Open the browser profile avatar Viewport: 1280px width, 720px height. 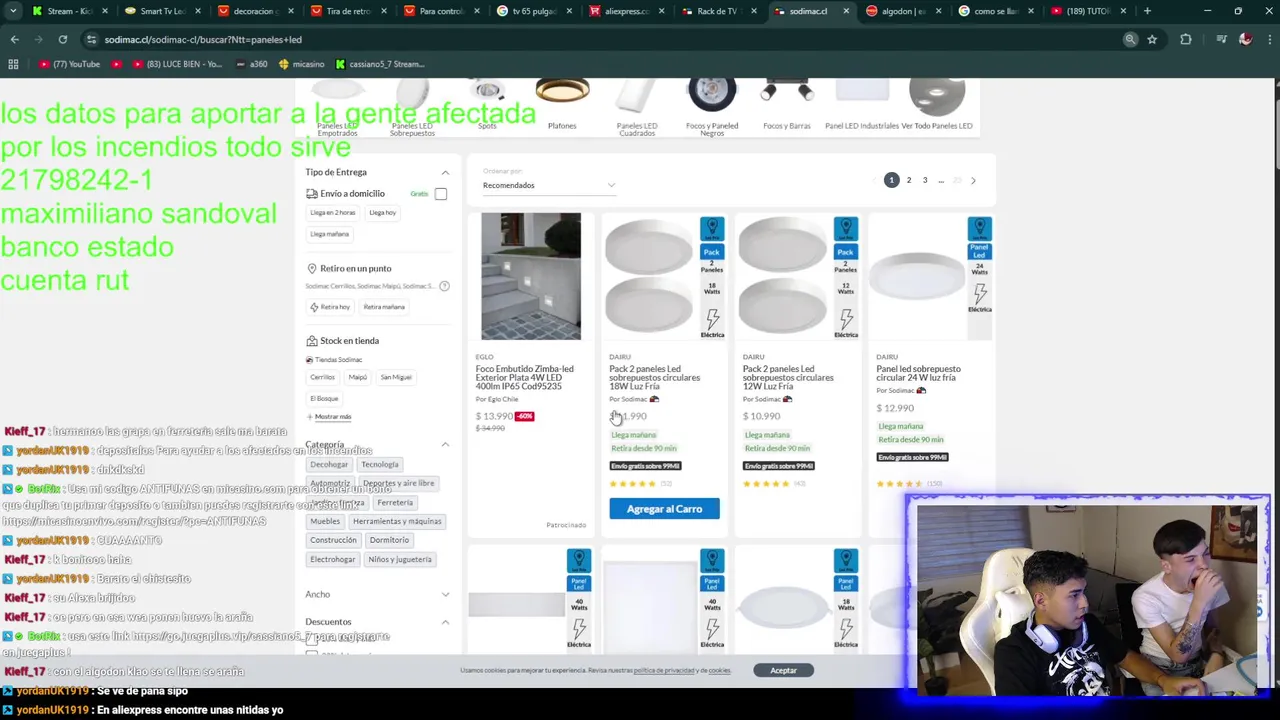[x=1245, y=39]
